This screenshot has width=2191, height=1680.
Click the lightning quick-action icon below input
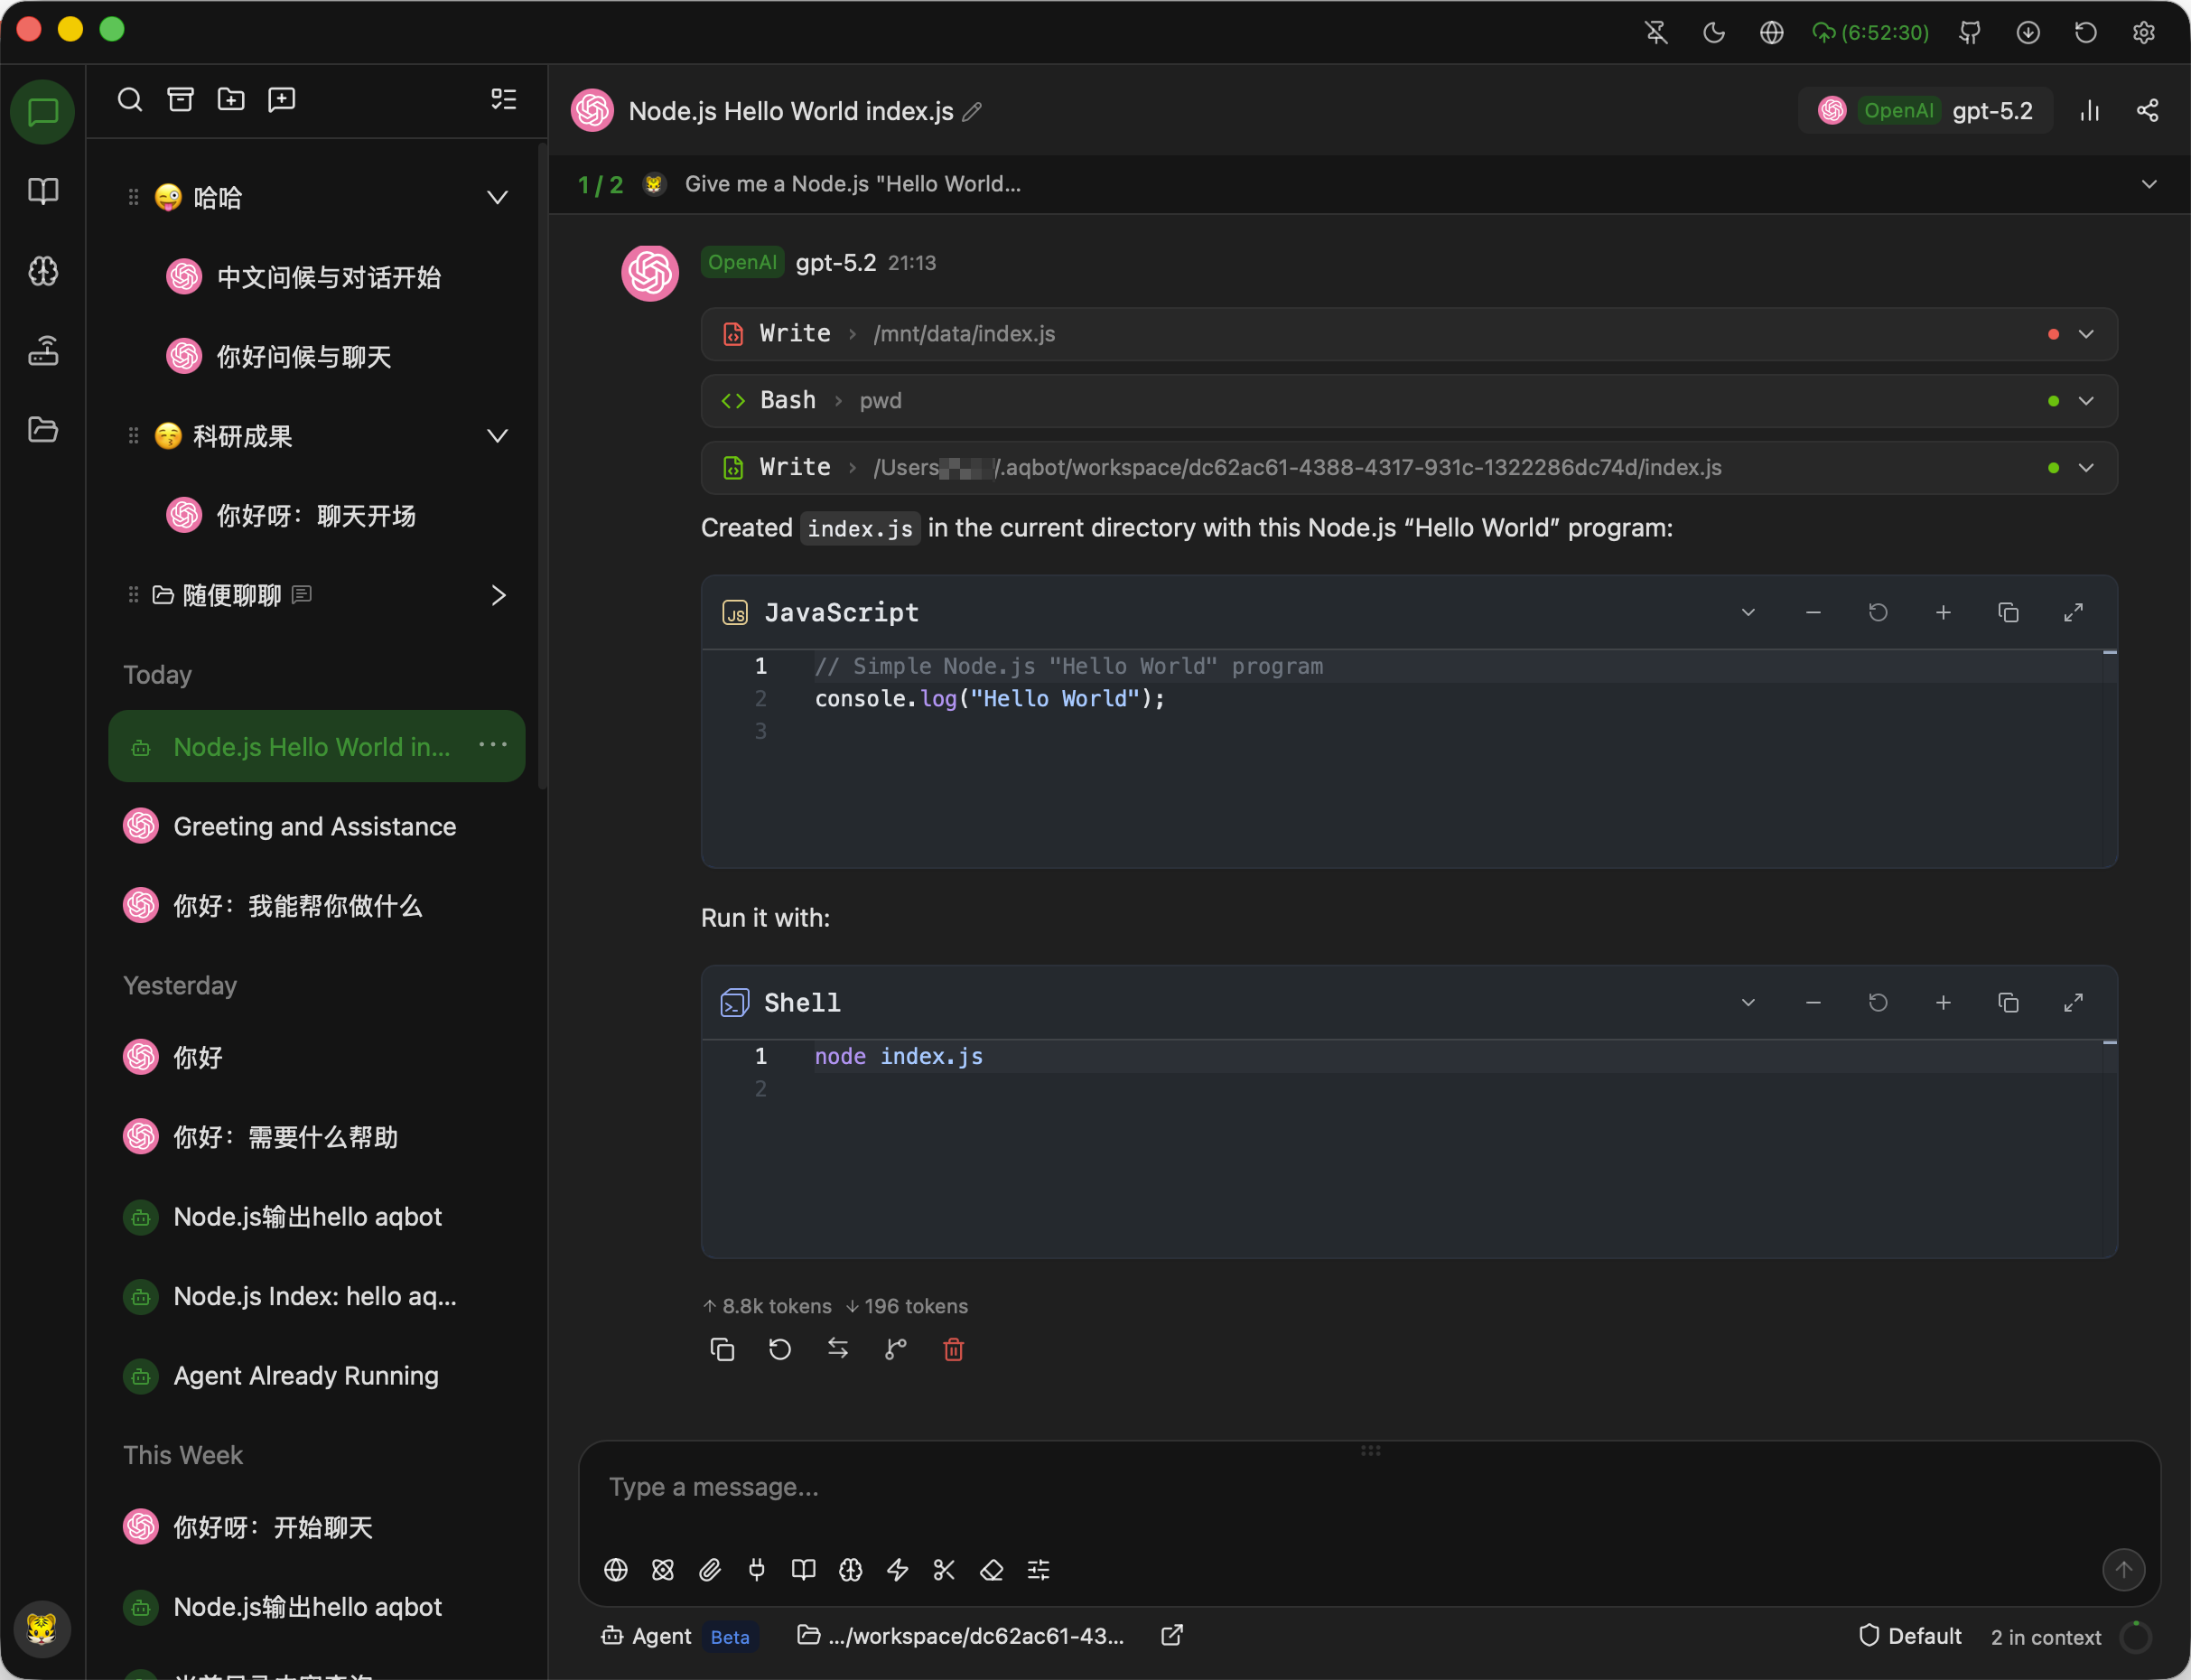[897, 1570]
